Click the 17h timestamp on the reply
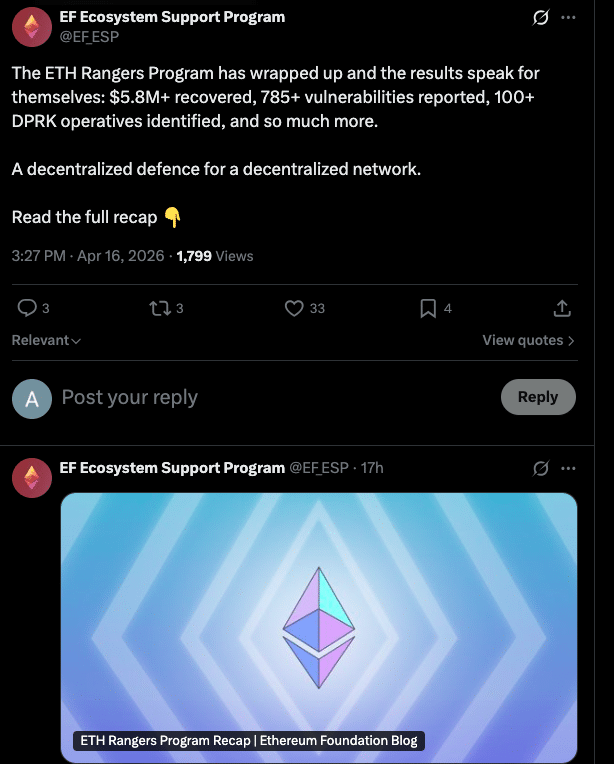This screenshot has height=764, width=614. [x=372, y=468]
